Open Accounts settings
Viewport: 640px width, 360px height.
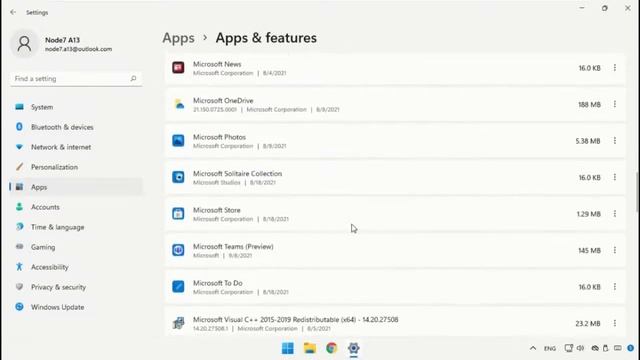click(x=76, y=207)
